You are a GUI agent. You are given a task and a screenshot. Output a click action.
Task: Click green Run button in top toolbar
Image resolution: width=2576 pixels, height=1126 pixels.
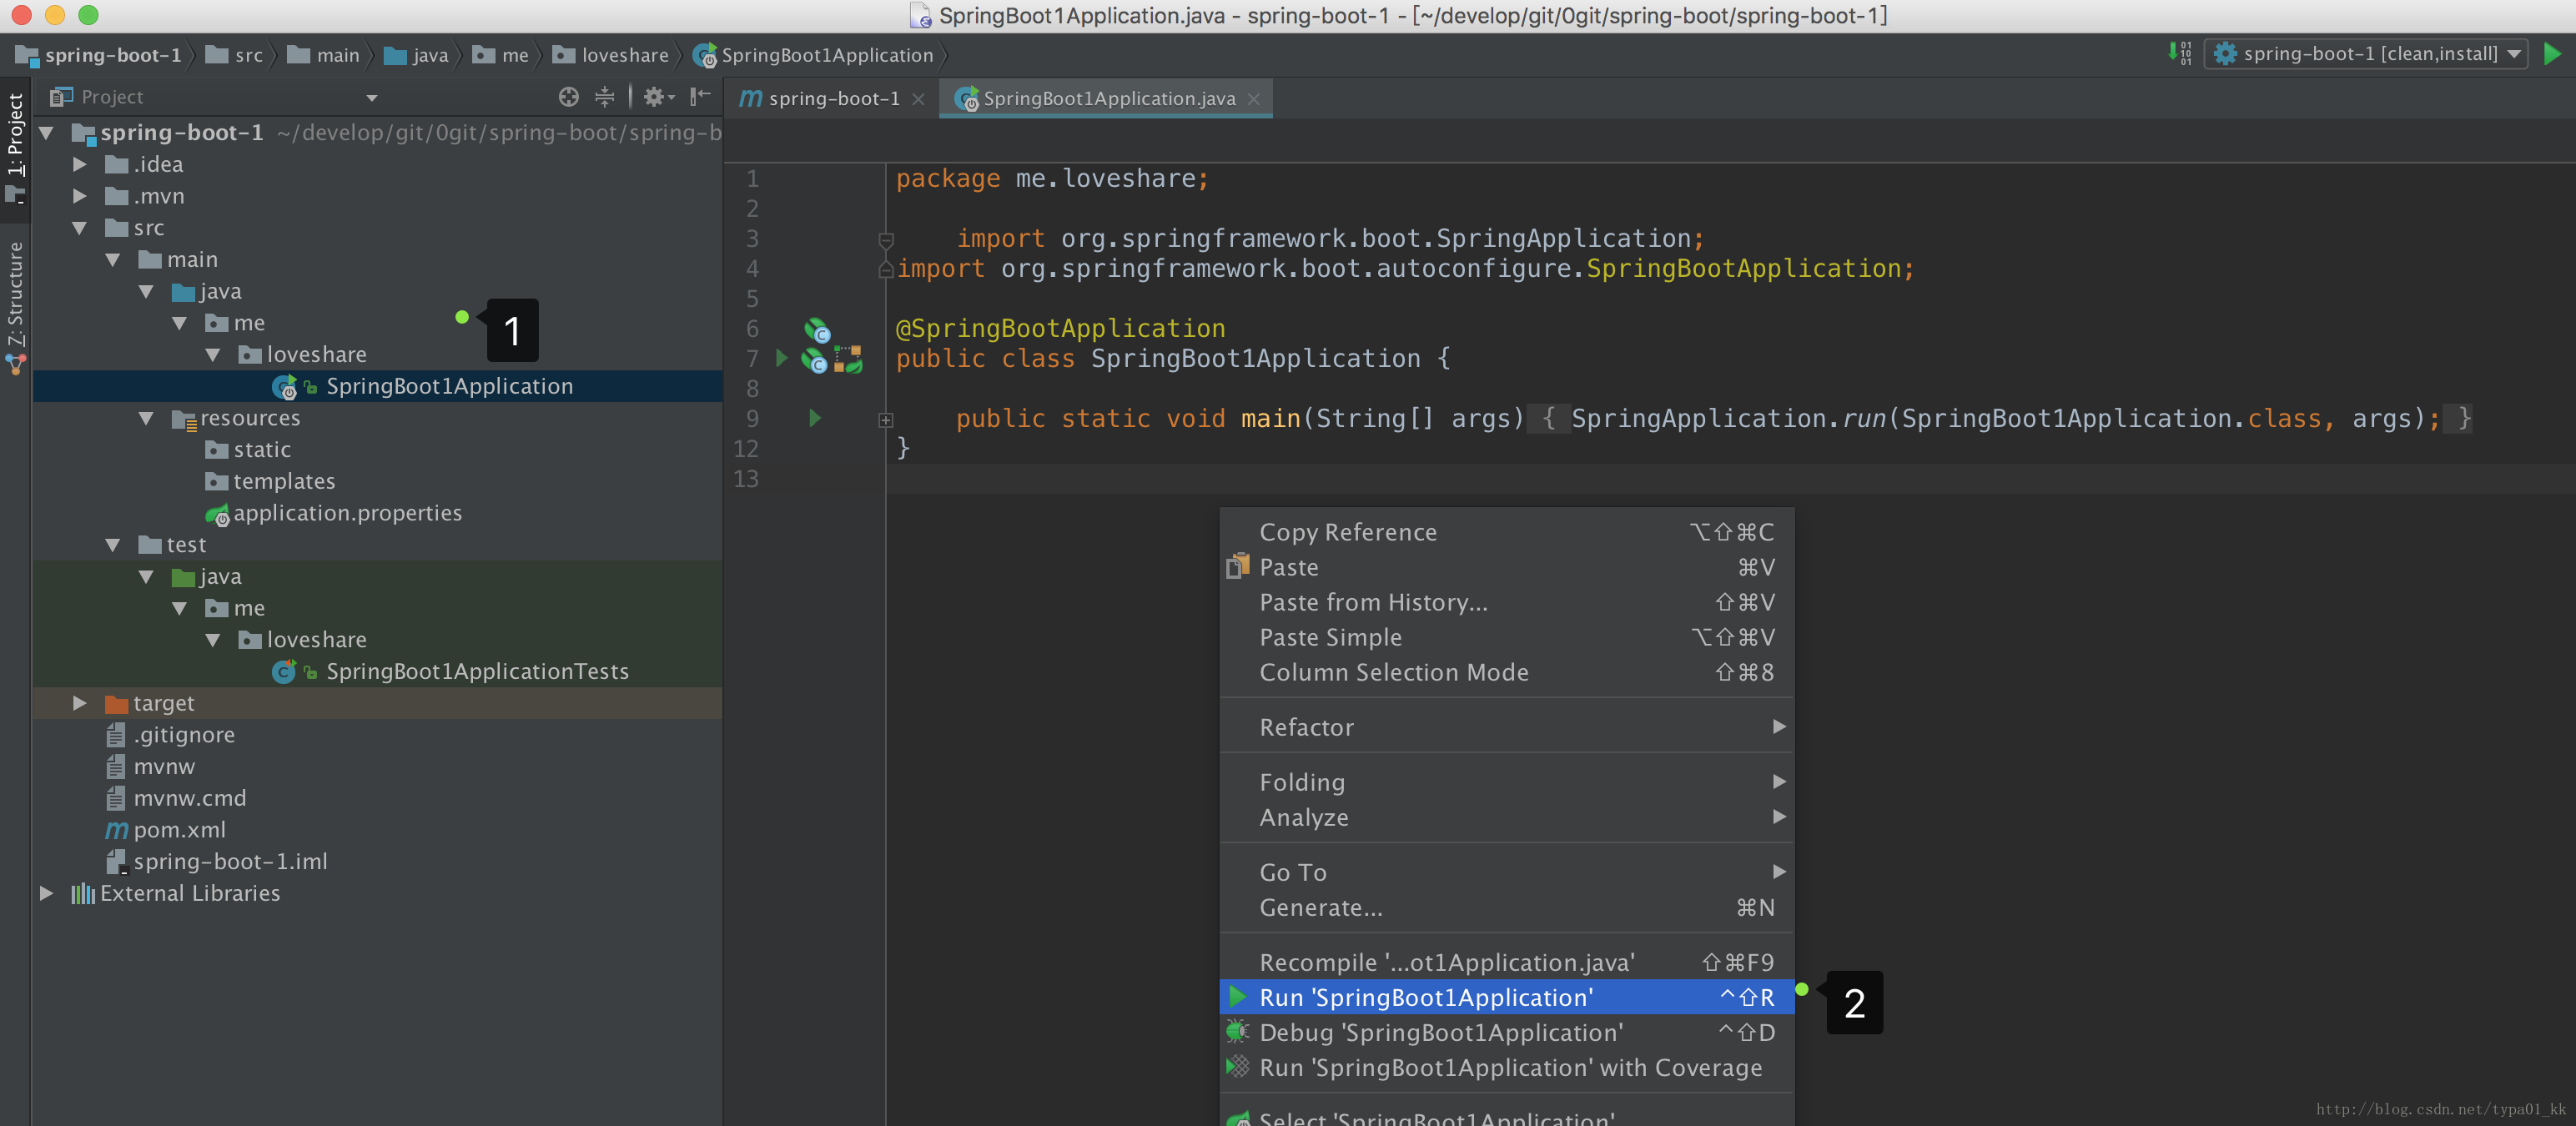(x=2552, y=54)
